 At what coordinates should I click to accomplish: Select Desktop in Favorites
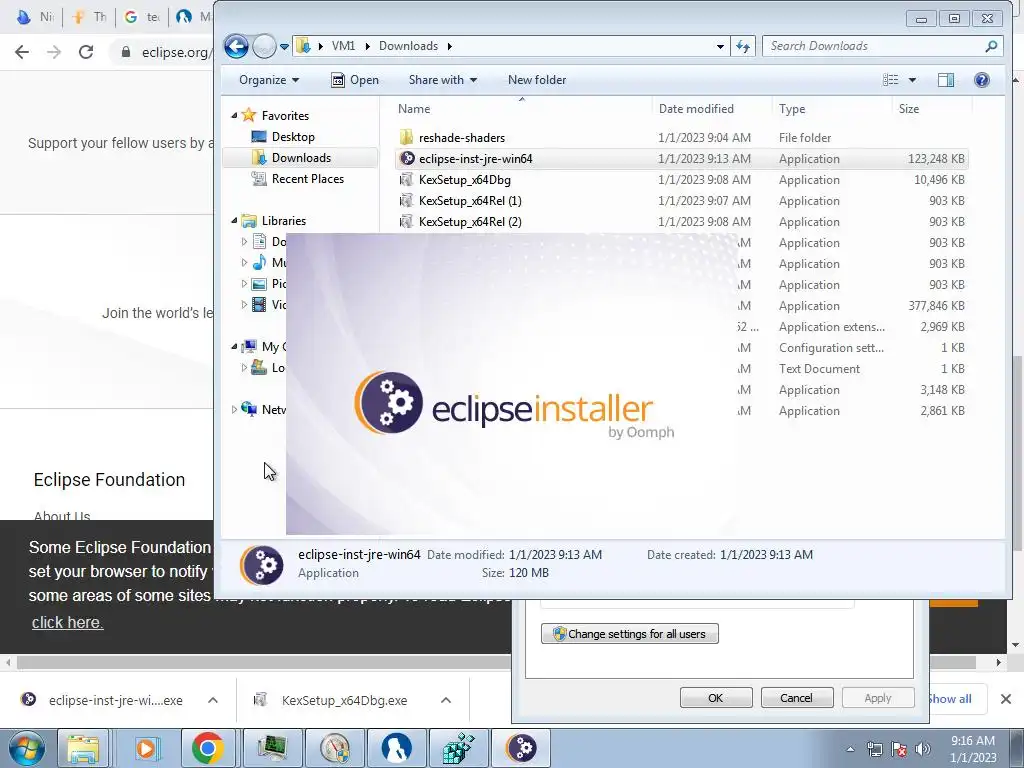(x=293, y=136)
